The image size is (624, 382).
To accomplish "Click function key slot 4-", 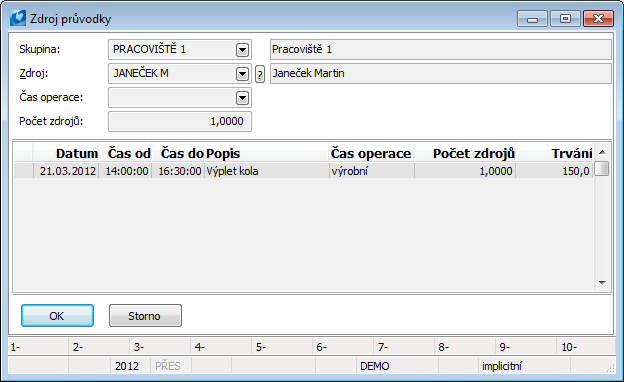I will coord(221,347).
